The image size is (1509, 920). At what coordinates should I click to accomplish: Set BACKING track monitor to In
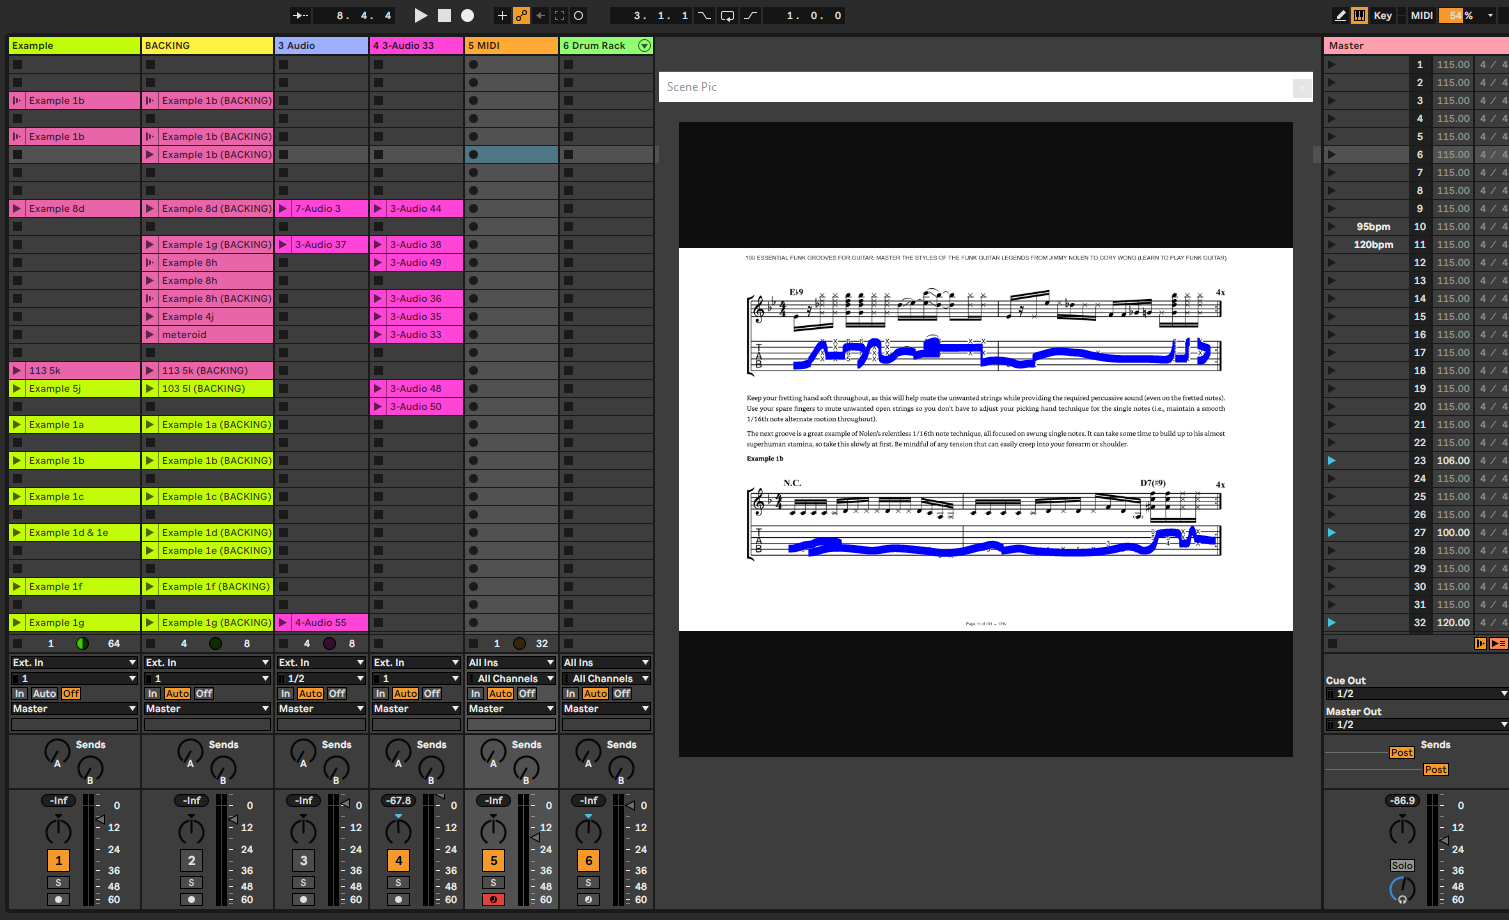(152, 694)
